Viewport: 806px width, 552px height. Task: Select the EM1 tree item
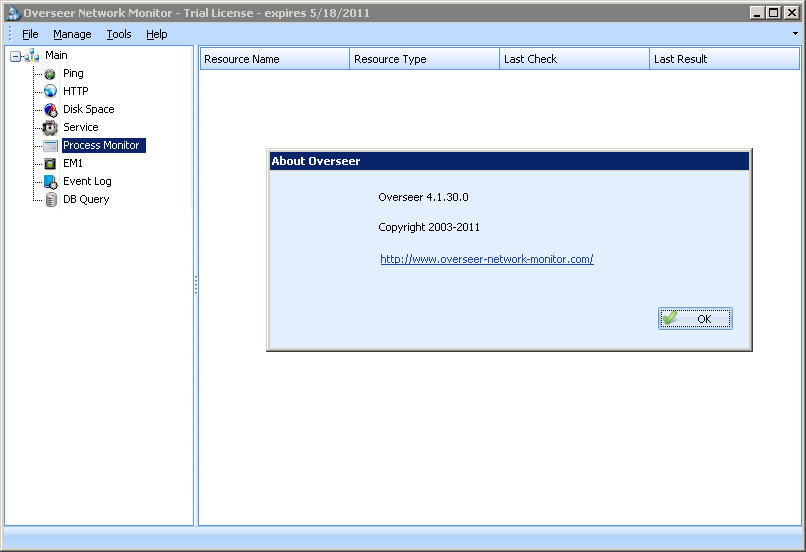pos(72,163)
